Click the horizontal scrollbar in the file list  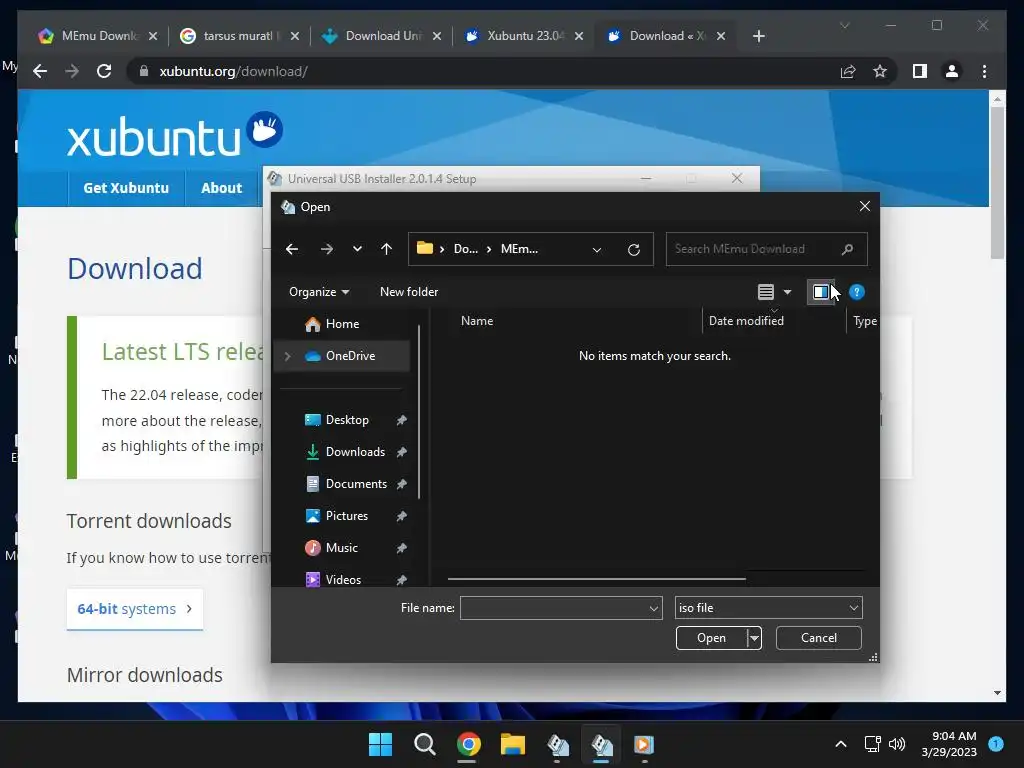click(596, 579)
